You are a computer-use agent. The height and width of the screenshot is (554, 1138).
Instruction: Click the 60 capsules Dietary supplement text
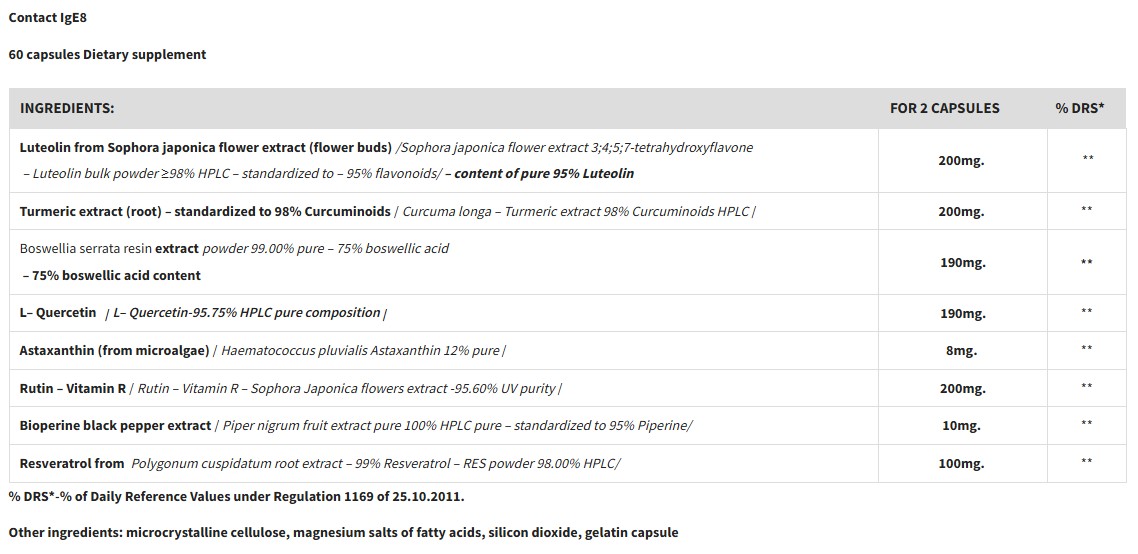tap(107, 55)
